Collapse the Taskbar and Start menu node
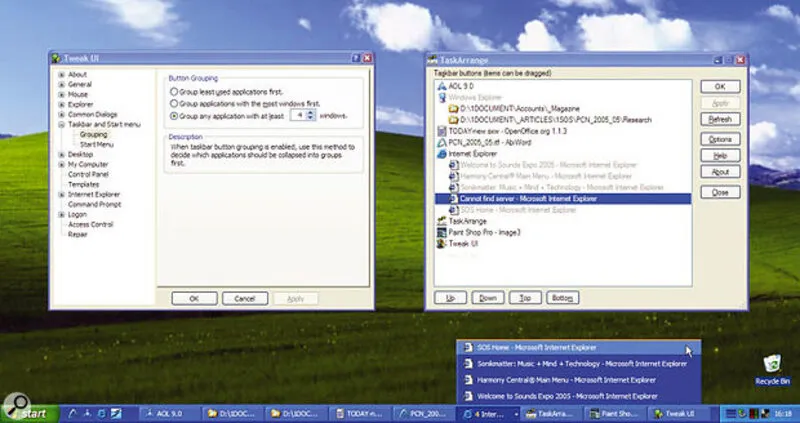This screenshot has width=800, height=423. (x=62, y=125)
